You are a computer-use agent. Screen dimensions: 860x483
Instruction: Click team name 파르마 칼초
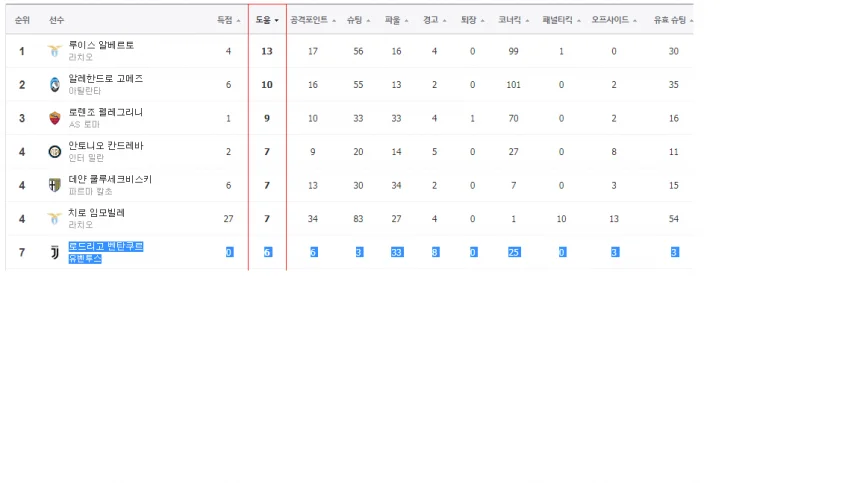(x=90, y=191)
